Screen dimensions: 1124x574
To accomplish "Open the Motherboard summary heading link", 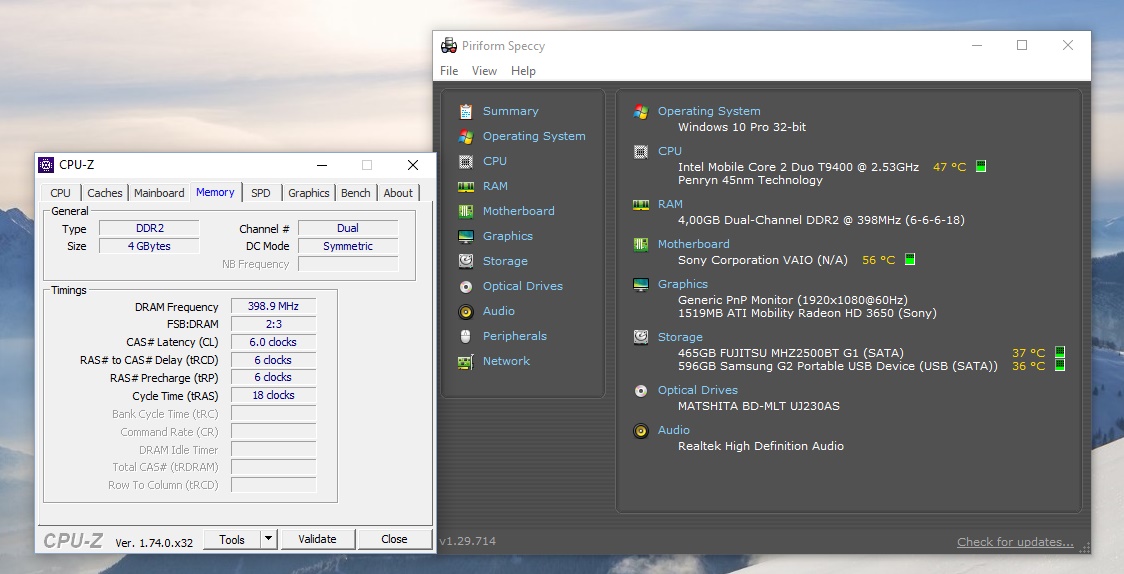I will click(x=694, y=244).
